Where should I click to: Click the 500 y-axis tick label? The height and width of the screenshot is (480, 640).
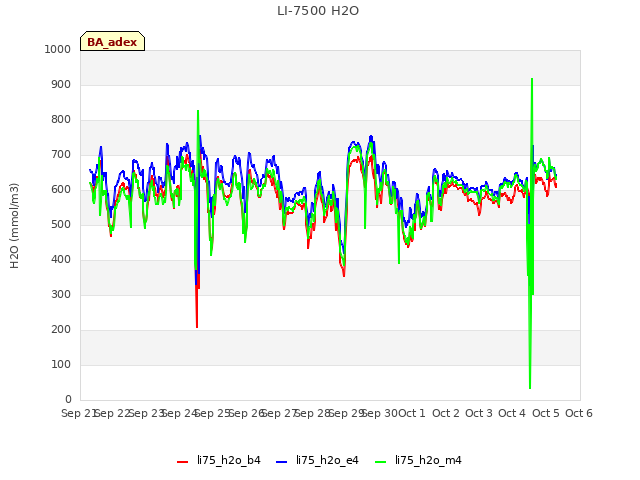point(61,224)
